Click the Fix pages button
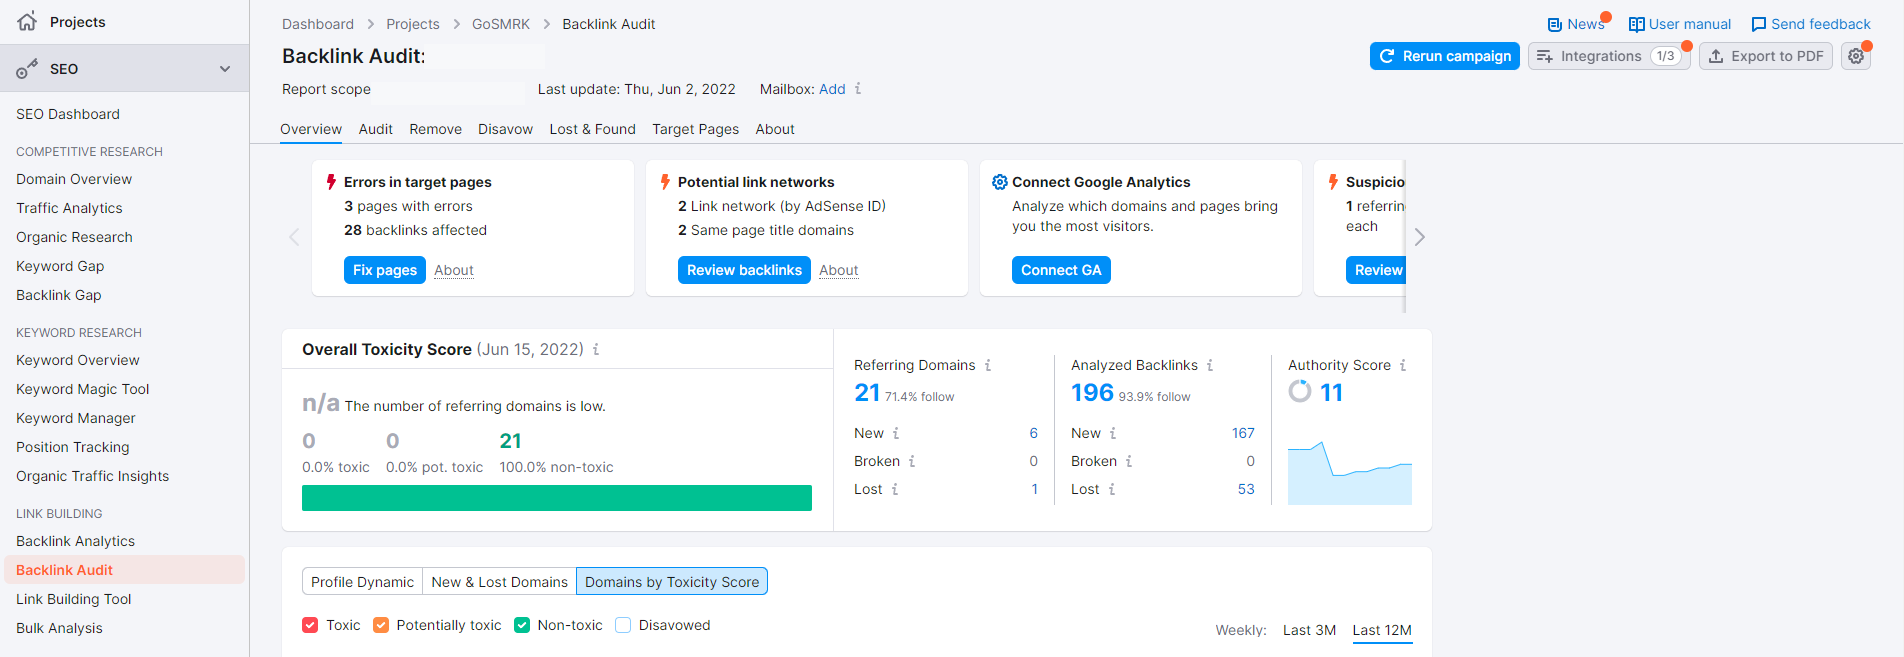The height and width of the screenshot is (657, 1904). click(385, 270)
